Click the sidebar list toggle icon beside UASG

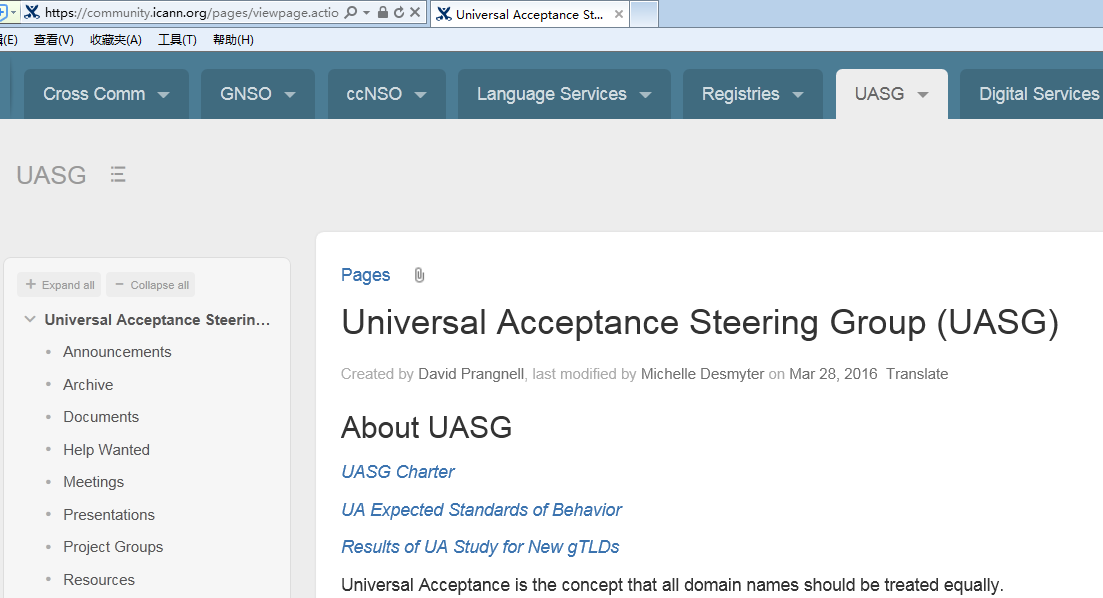(118, 174)
